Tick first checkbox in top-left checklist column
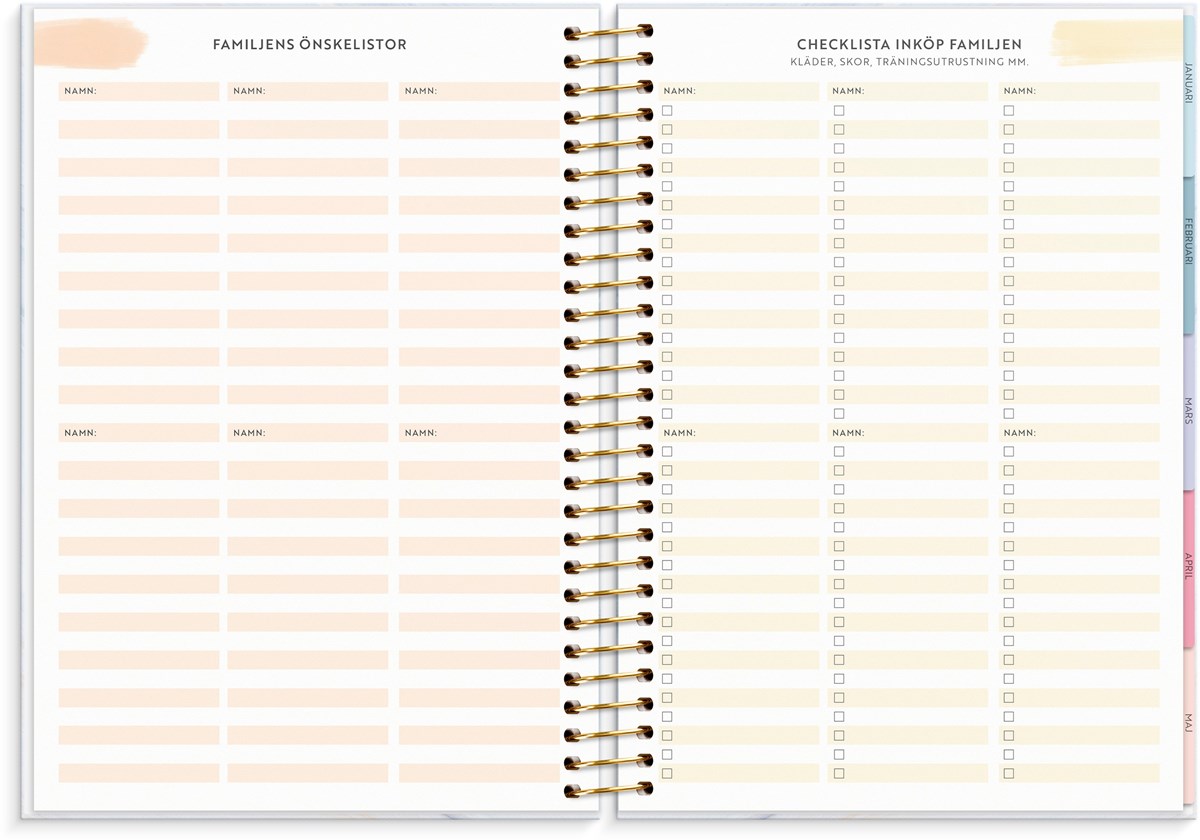 667,111
